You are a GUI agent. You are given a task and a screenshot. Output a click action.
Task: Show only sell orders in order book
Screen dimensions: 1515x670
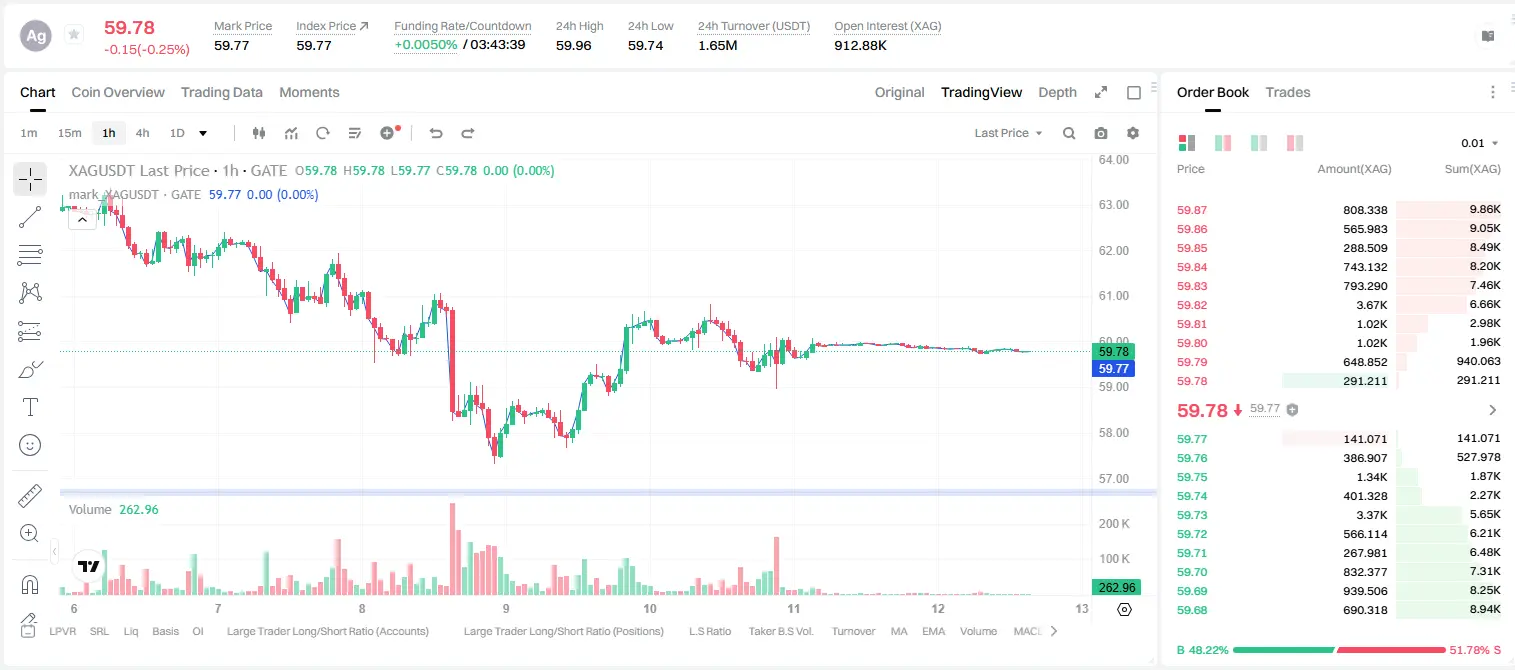click(1295, 143)
